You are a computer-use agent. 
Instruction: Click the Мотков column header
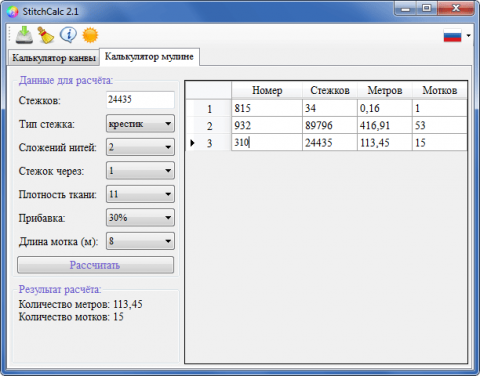[x=439, y=90]
